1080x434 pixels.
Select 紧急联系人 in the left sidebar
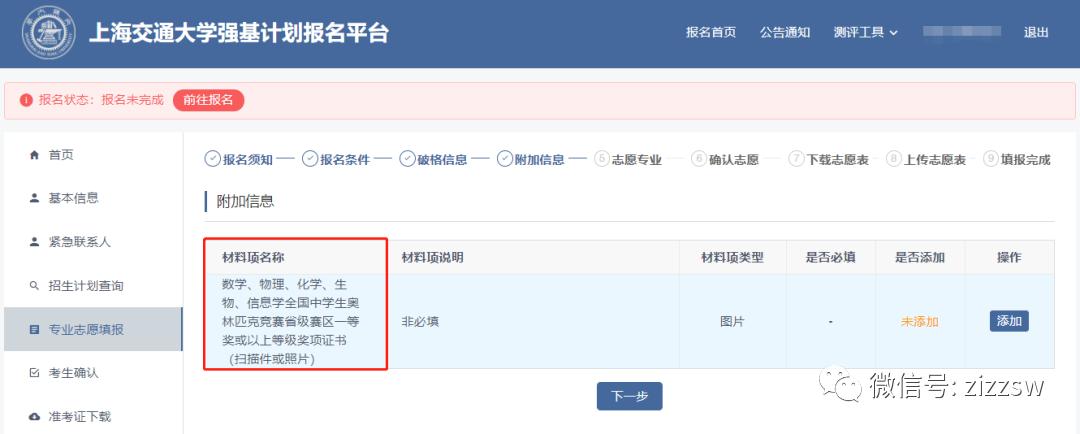point(94,242)
